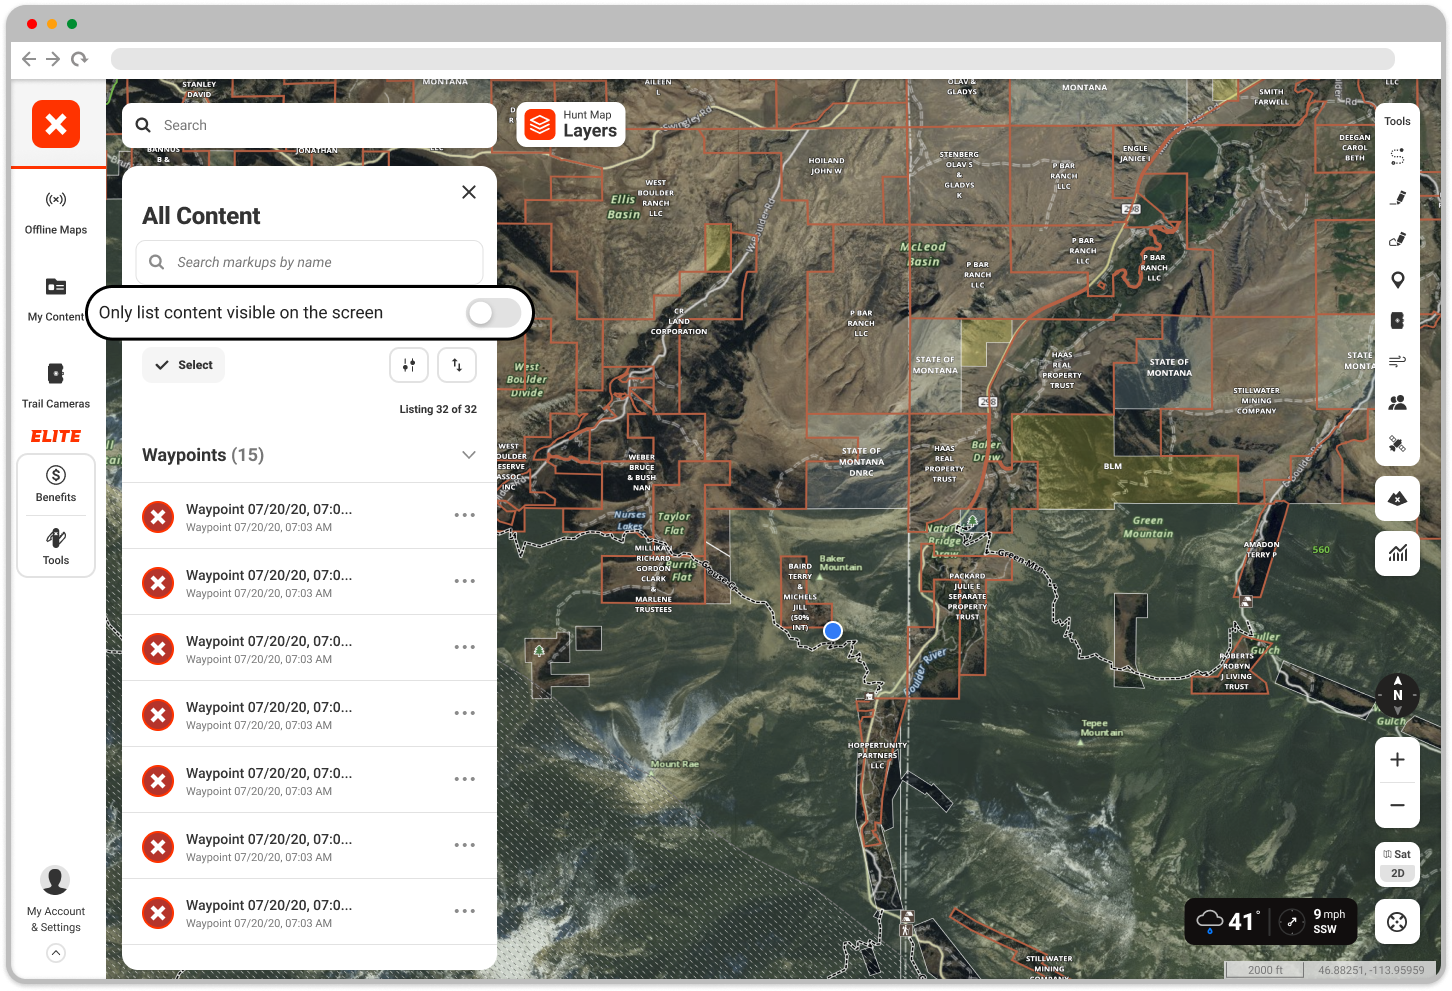Select the sixth waypoint in the list
This screenshot has width=1452, height=991.
point(310,846)
